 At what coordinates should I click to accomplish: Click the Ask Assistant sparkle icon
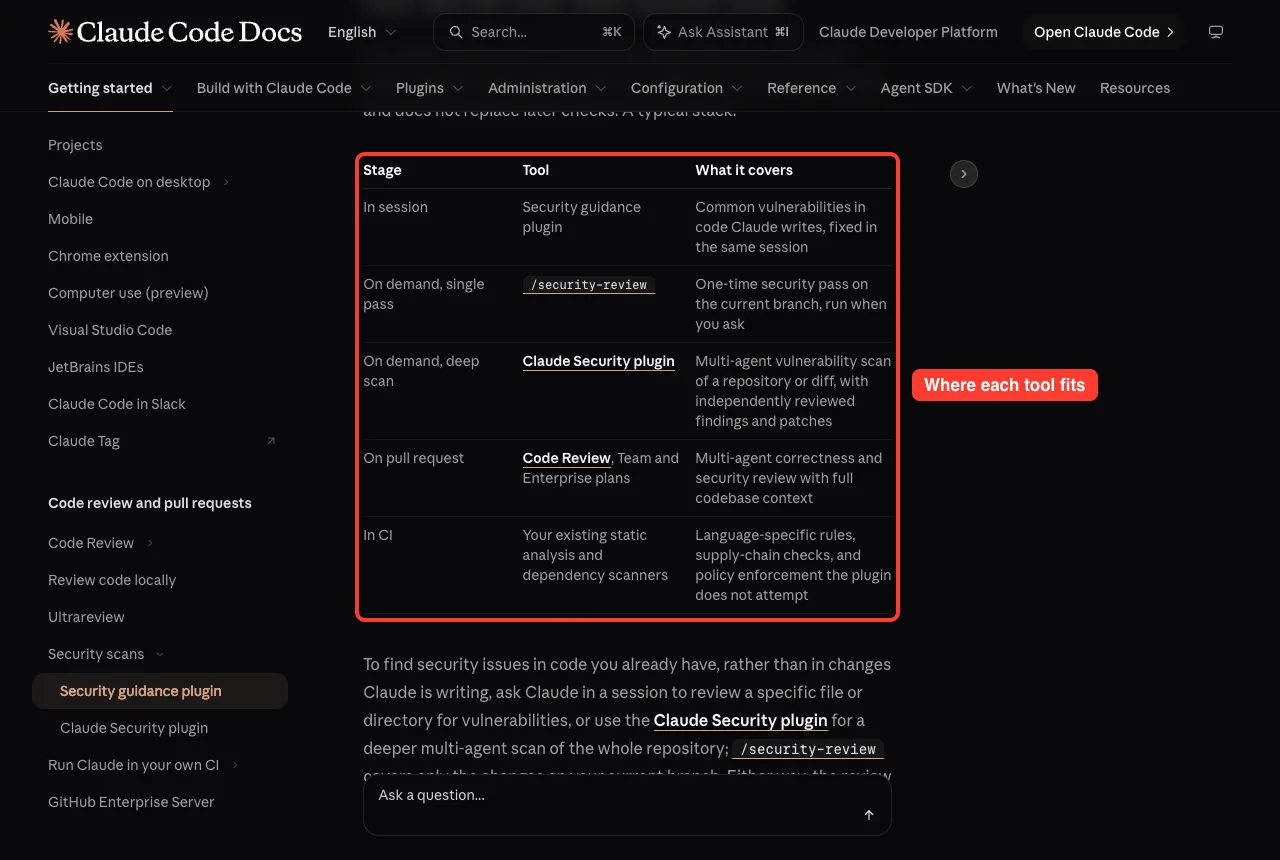(x=664, y=32)
